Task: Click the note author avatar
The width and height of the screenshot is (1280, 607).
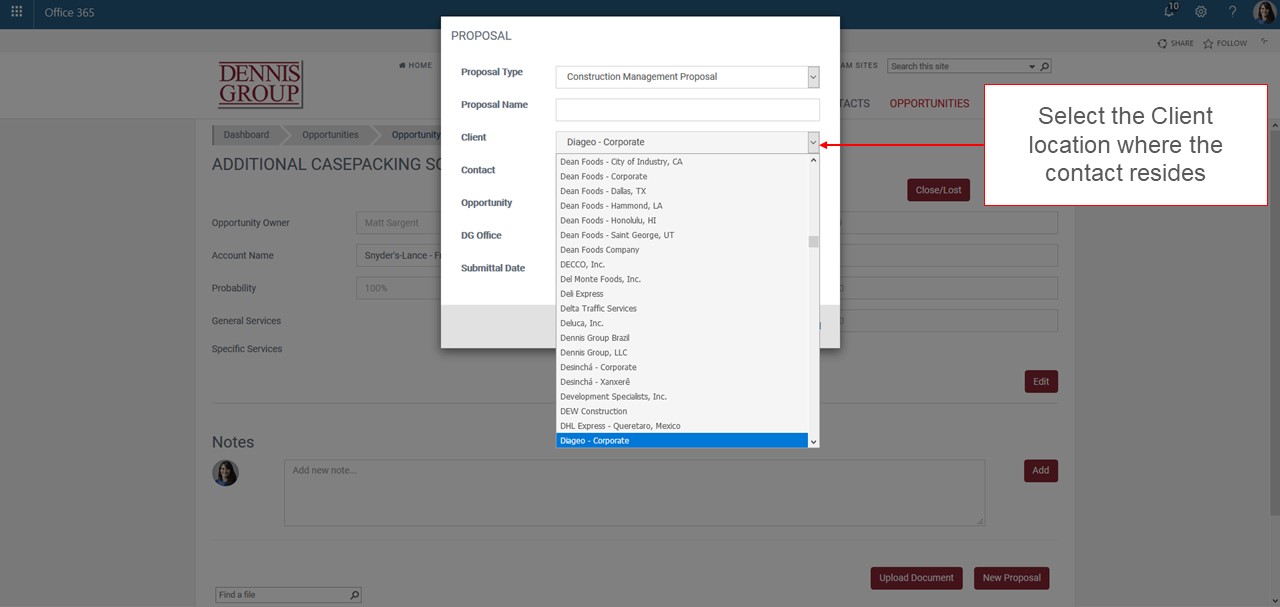Action: pyautogui.click(x=226, y=473)
